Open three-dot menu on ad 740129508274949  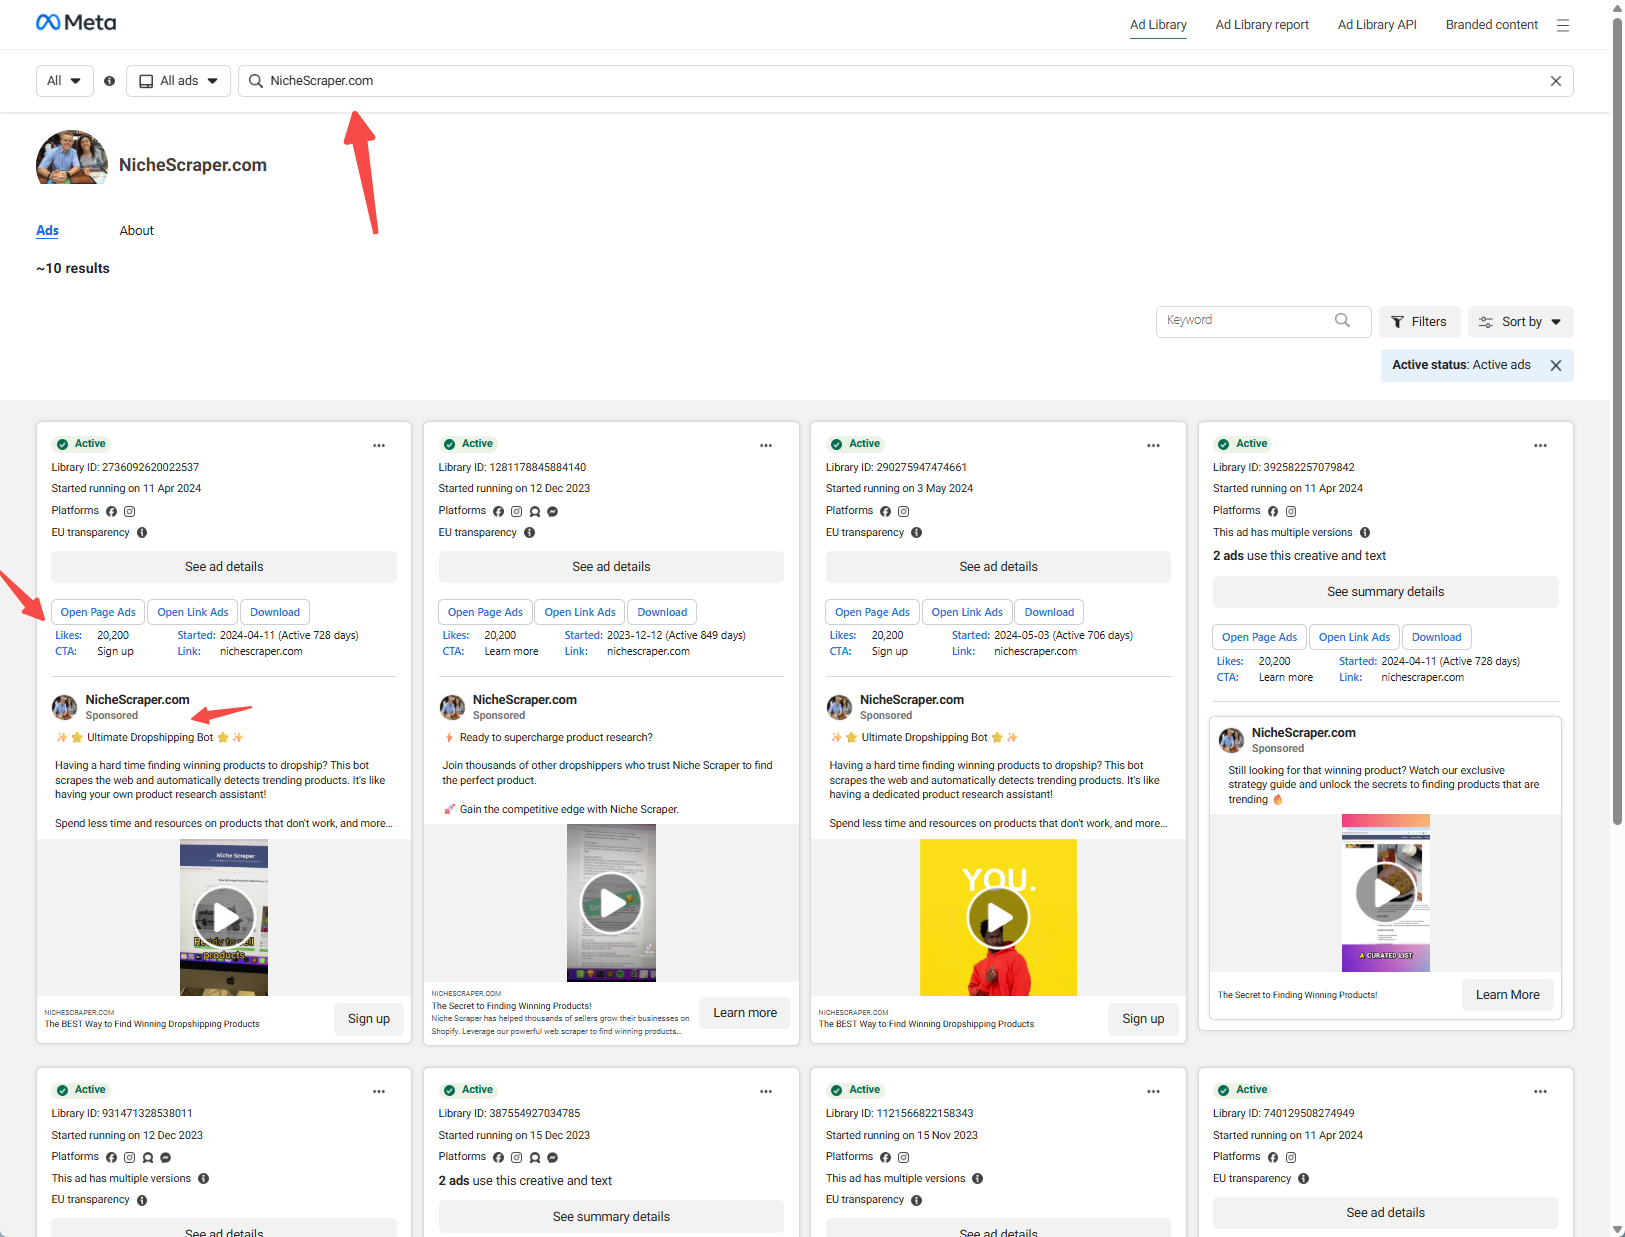[x=1540, y=1092]
